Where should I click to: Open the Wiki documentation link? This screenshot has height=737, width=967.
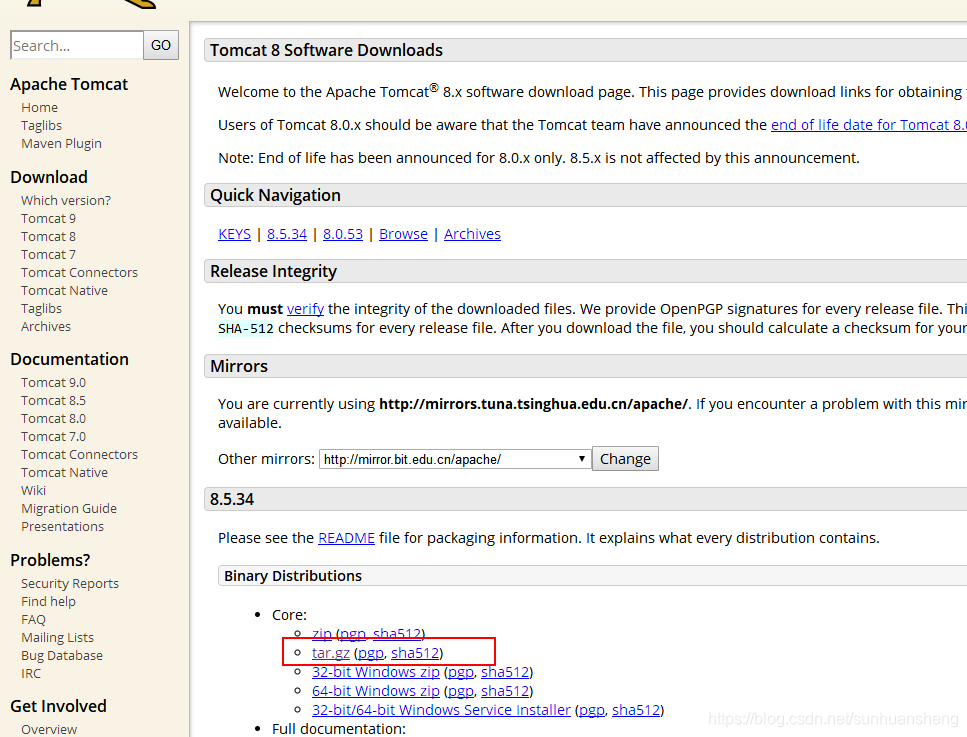tap(33, 490)
